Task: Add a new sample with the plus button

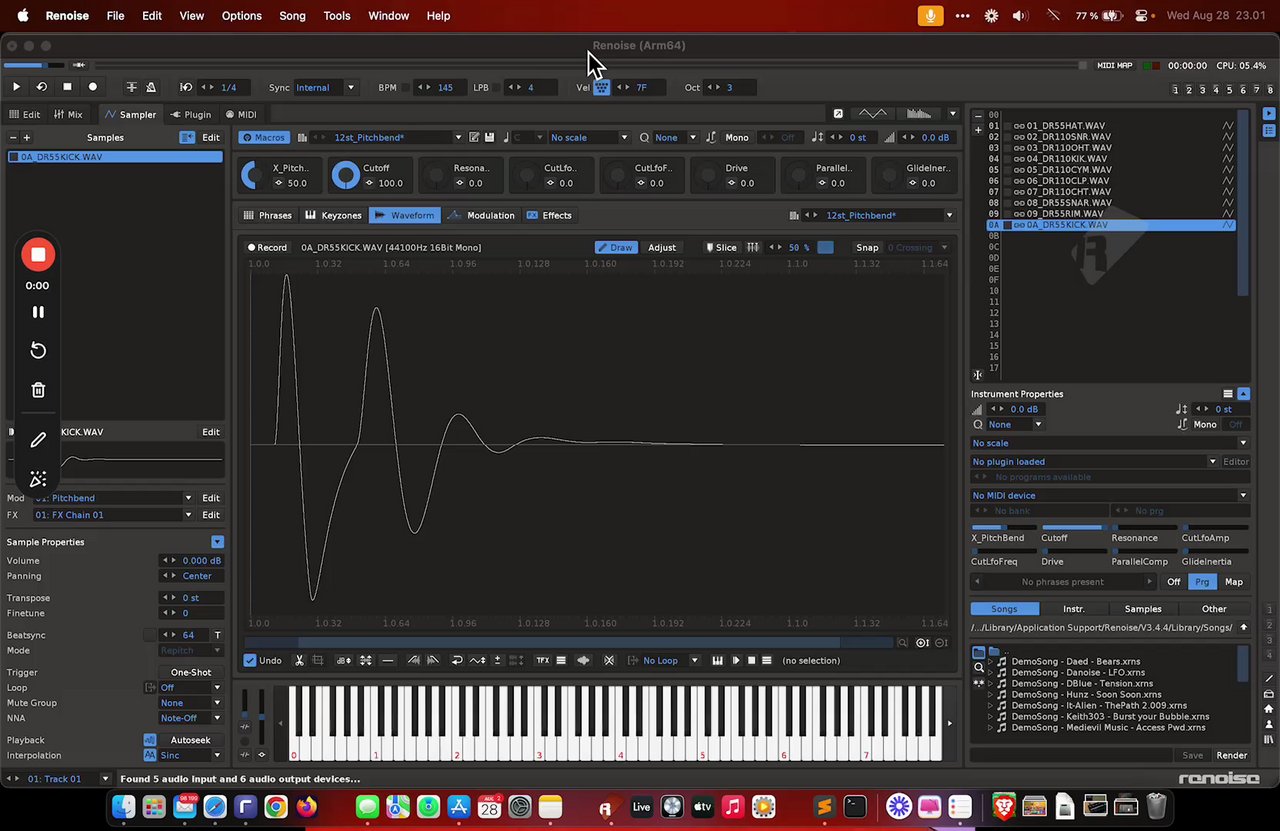Action: (x=27, y=138)
